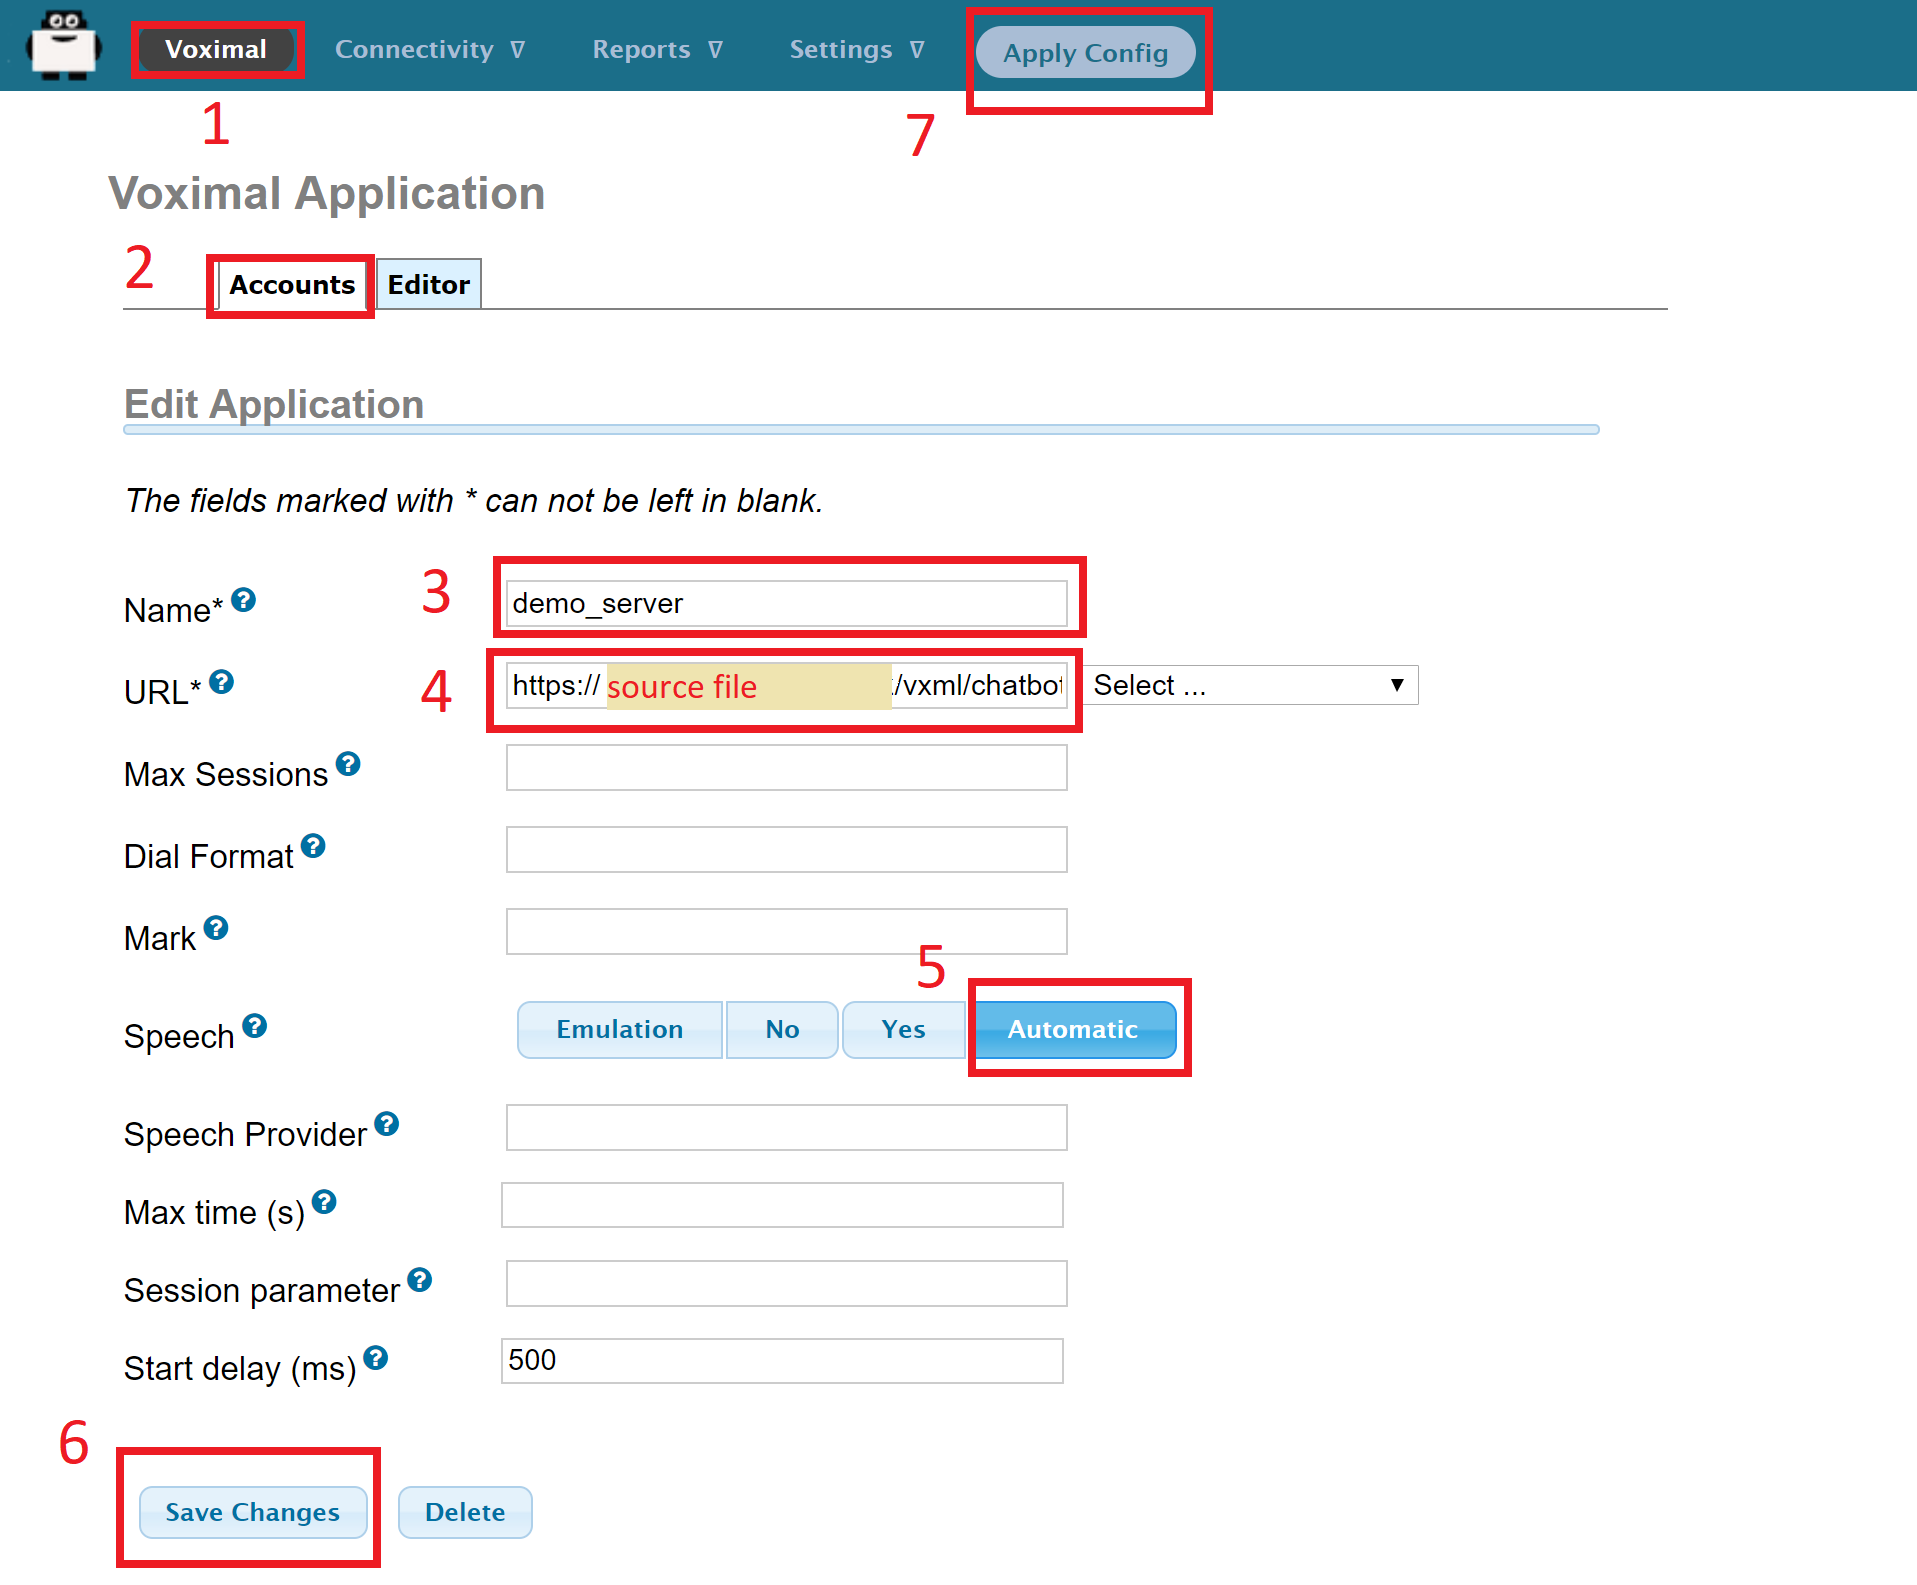Screen dimensions: 1917x1585
Task: Click the robot logo icon
Action: point(64,45)
